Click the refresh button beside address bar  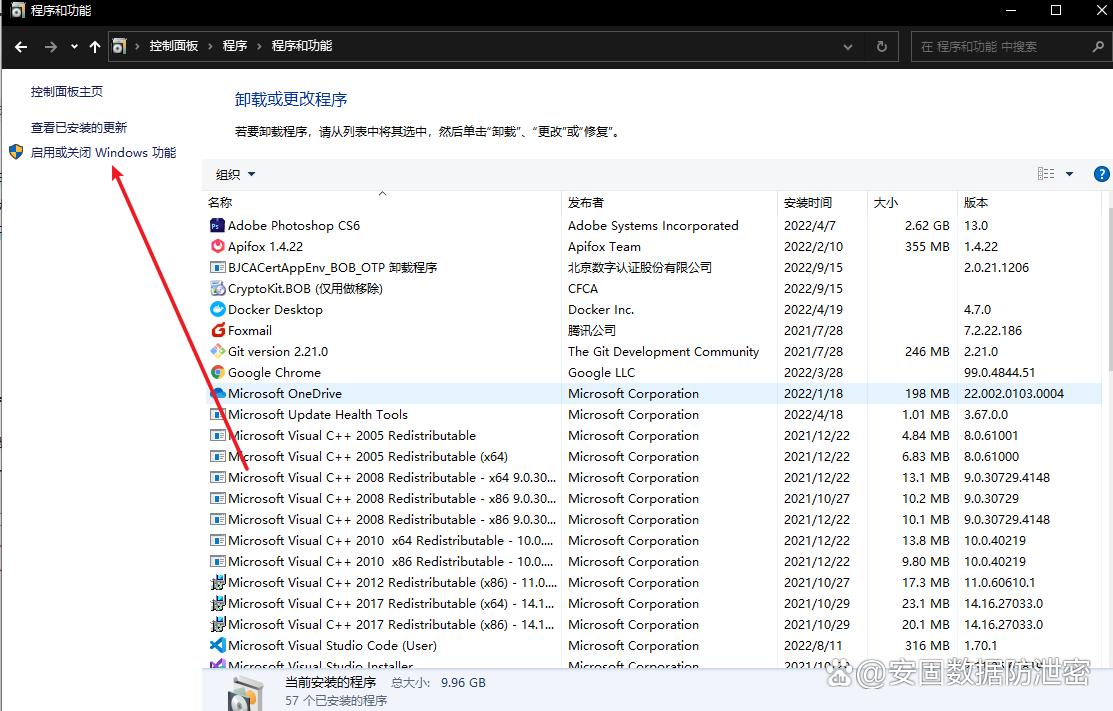pos(881,46)
